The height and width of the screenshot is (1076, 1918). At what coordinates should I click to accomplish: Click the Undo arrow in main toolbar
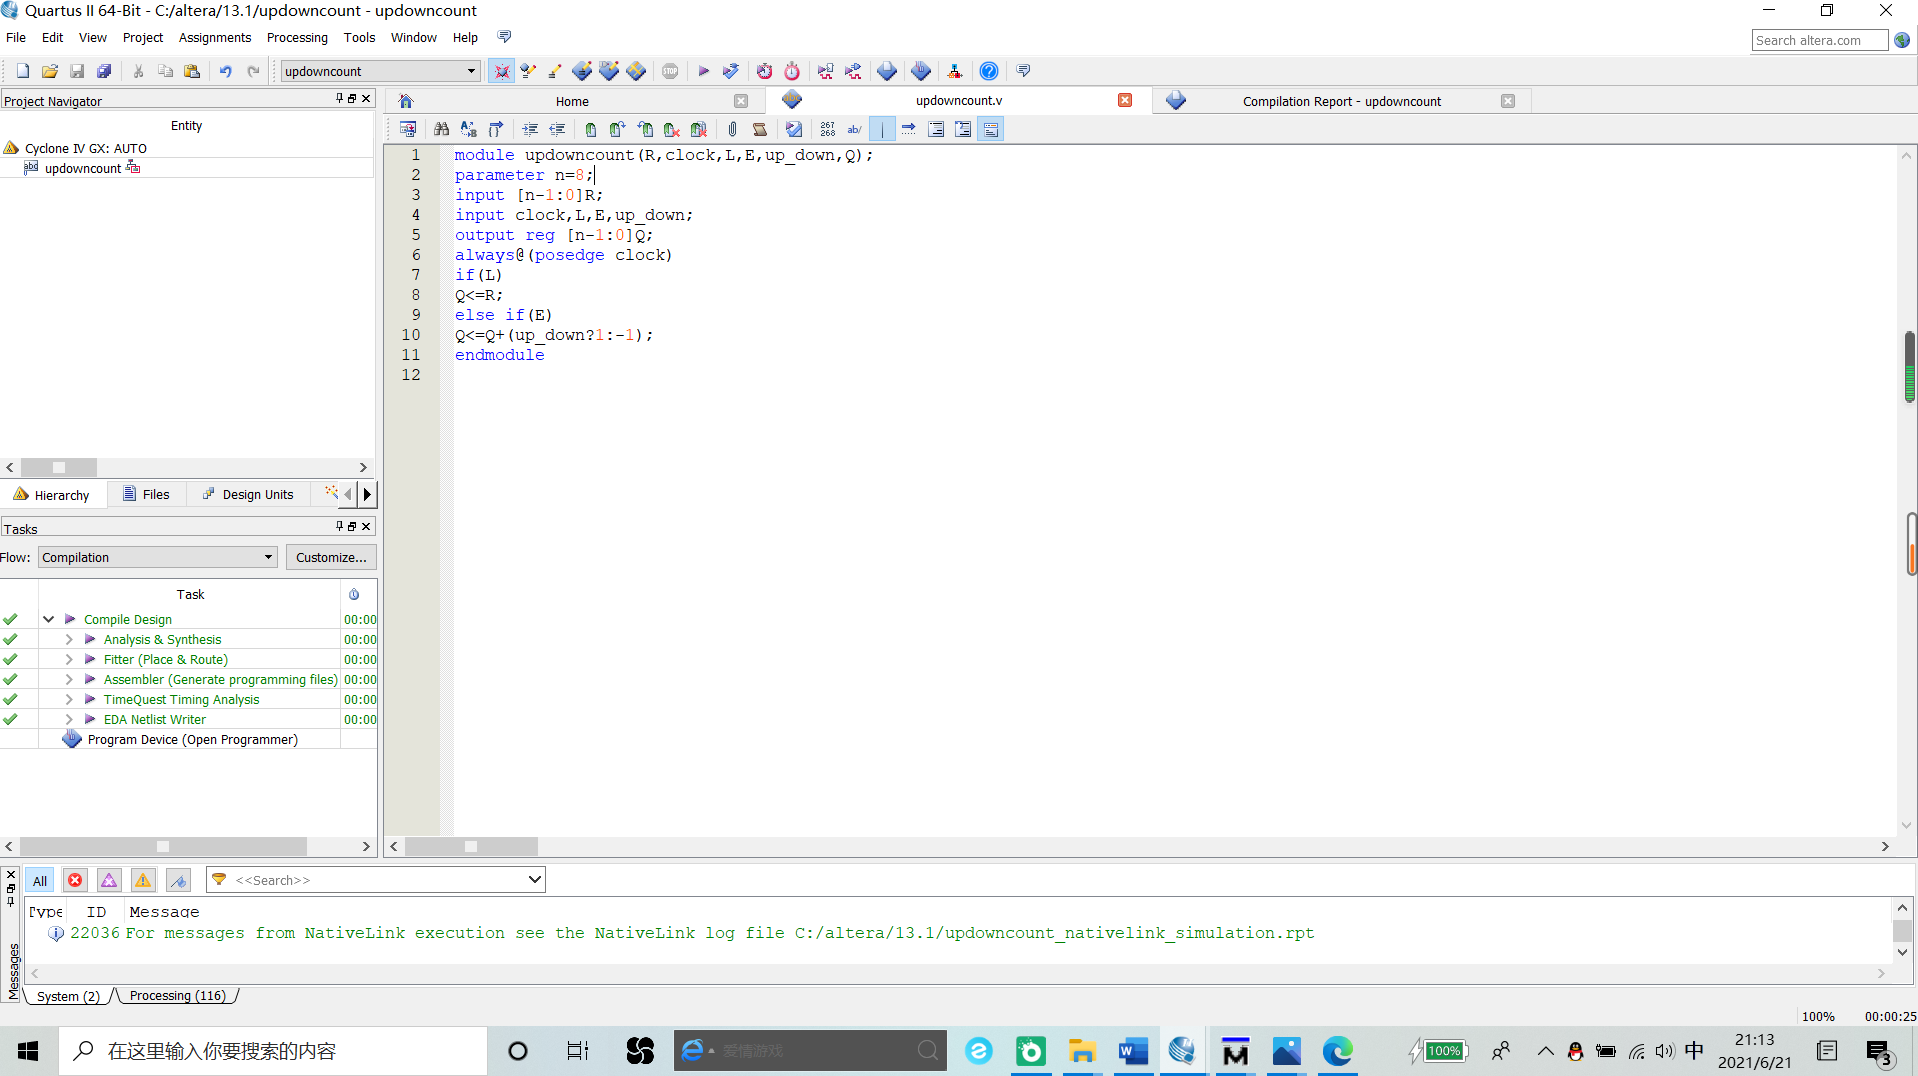click(x=225, y=71)
